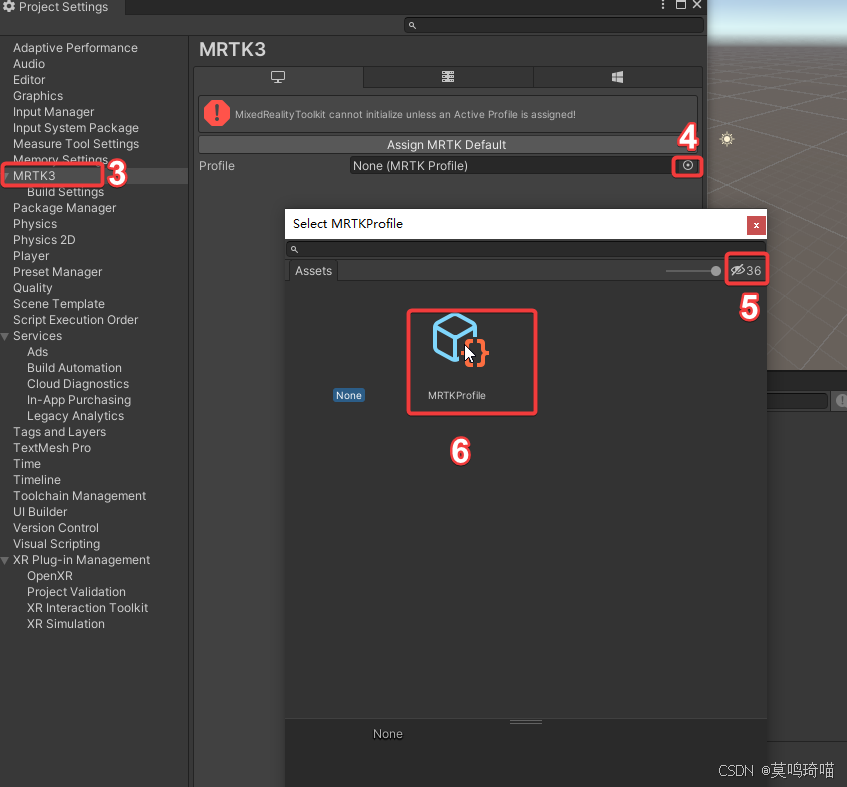Open Adaptive Performance settings
The height and width of the screenshot is (787, 847).
pos(75,48)
